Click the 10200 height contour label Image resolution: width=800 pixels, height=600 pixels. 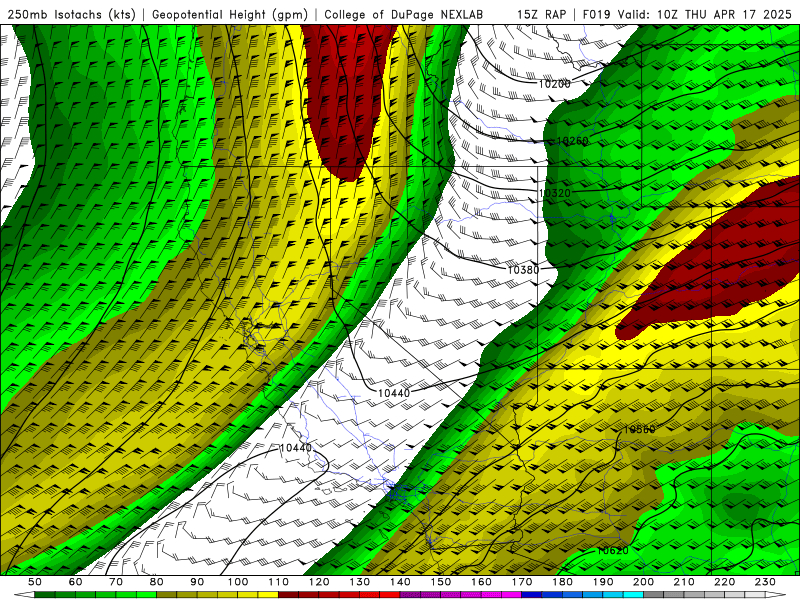tap(555, 84)
